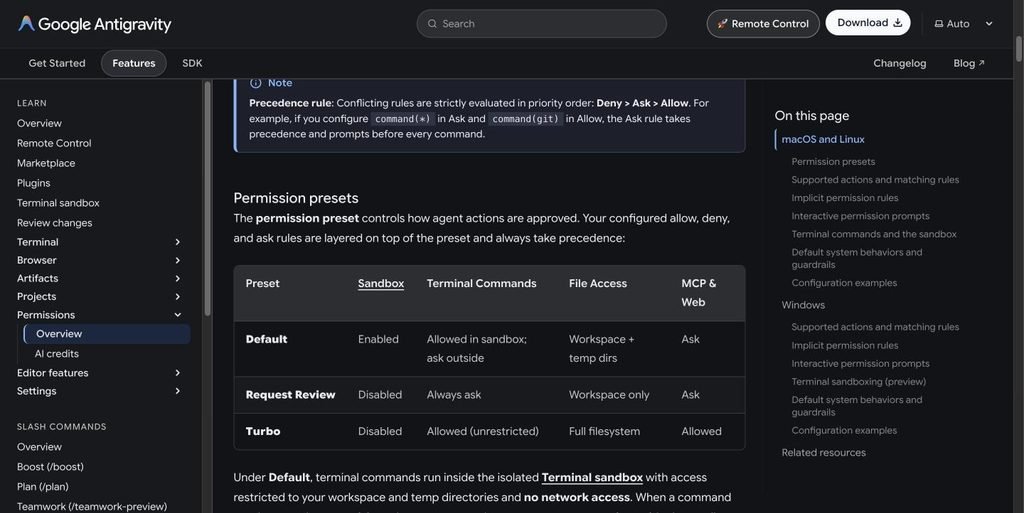Open Marketplace in sidebar
Image resolution: width=1024 pixels, height=513 pixels.
click(x=46, y=163)
